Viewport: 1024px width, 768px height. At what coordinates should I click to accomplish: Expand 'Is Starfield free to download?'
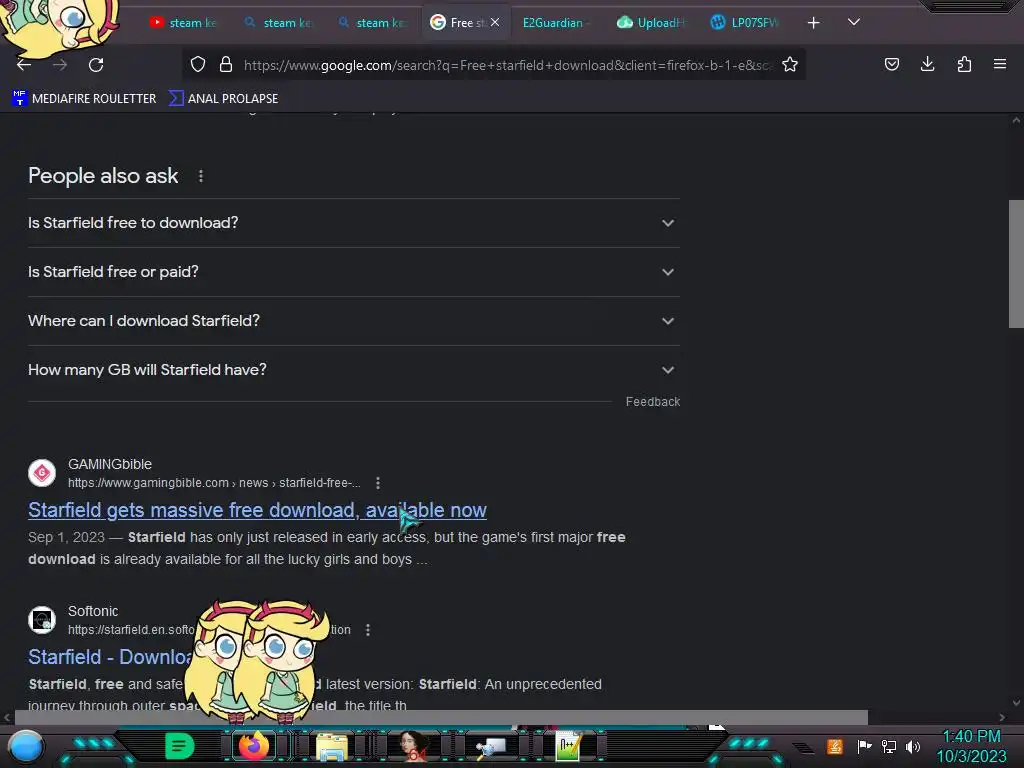click(x=353, y=223)
